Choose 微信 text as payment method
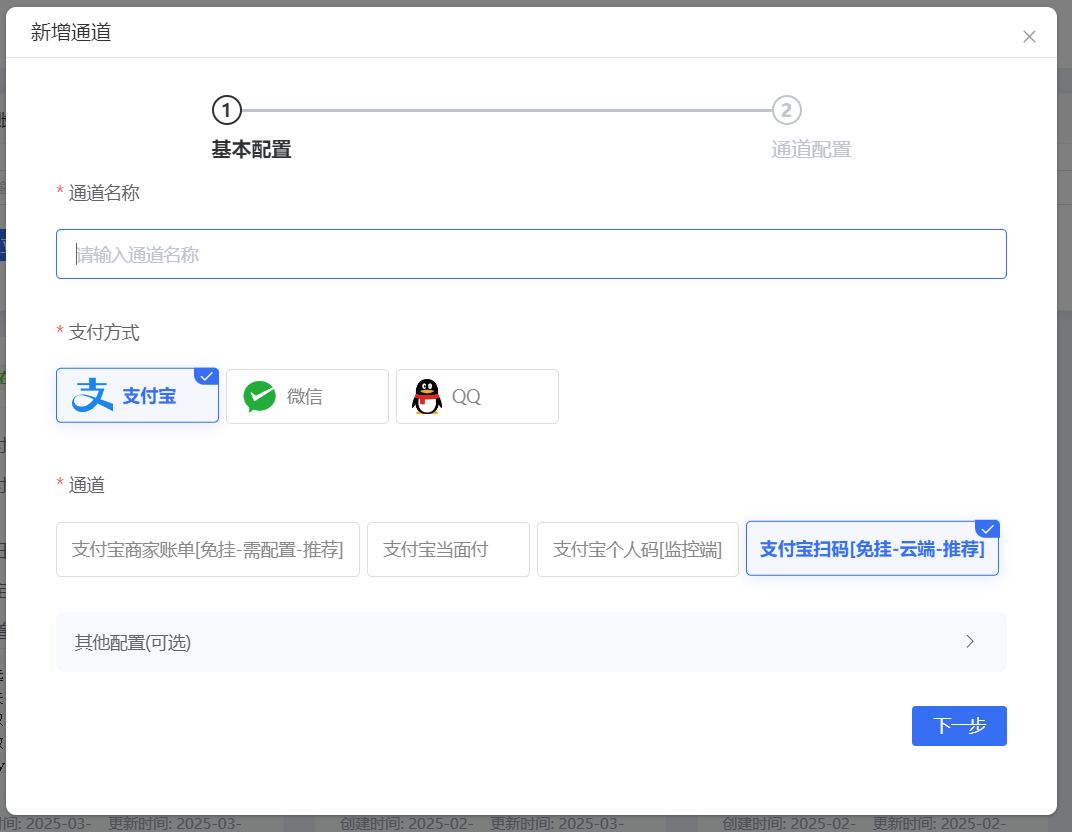The height and width of the screenshot is (832, 1072). [x=305, y=396]
